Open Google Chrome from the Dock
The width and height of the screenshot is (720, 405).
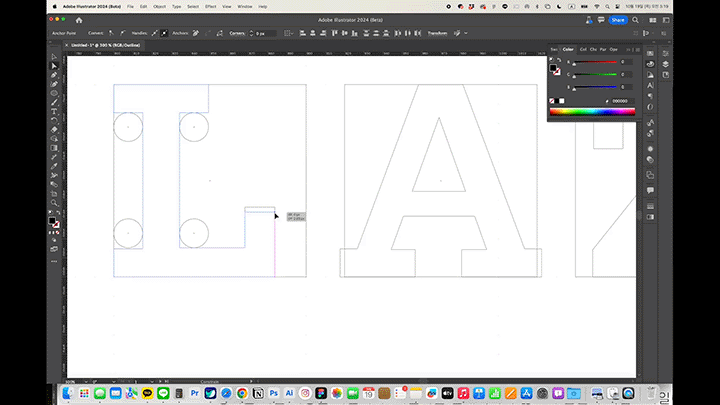click(242, 394)
